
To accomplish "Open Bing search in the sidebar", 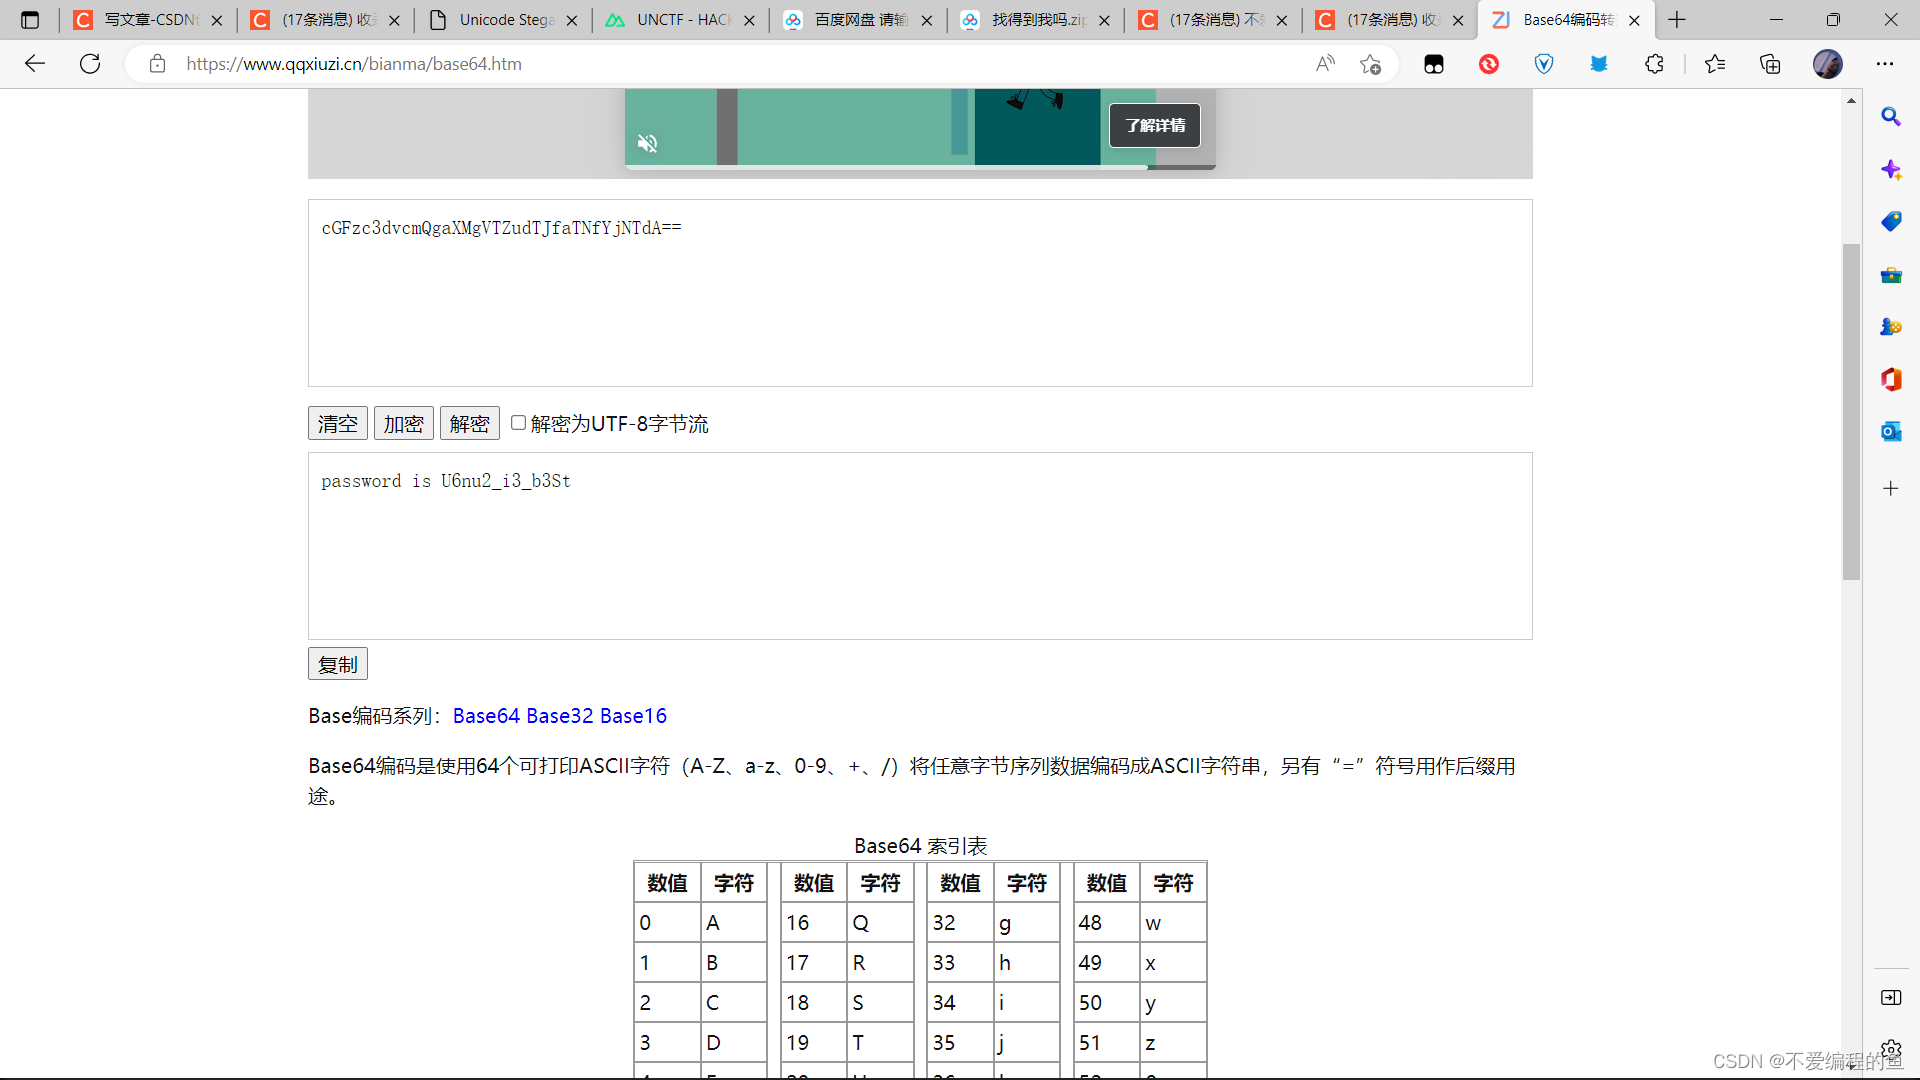I will (1892, 116).
